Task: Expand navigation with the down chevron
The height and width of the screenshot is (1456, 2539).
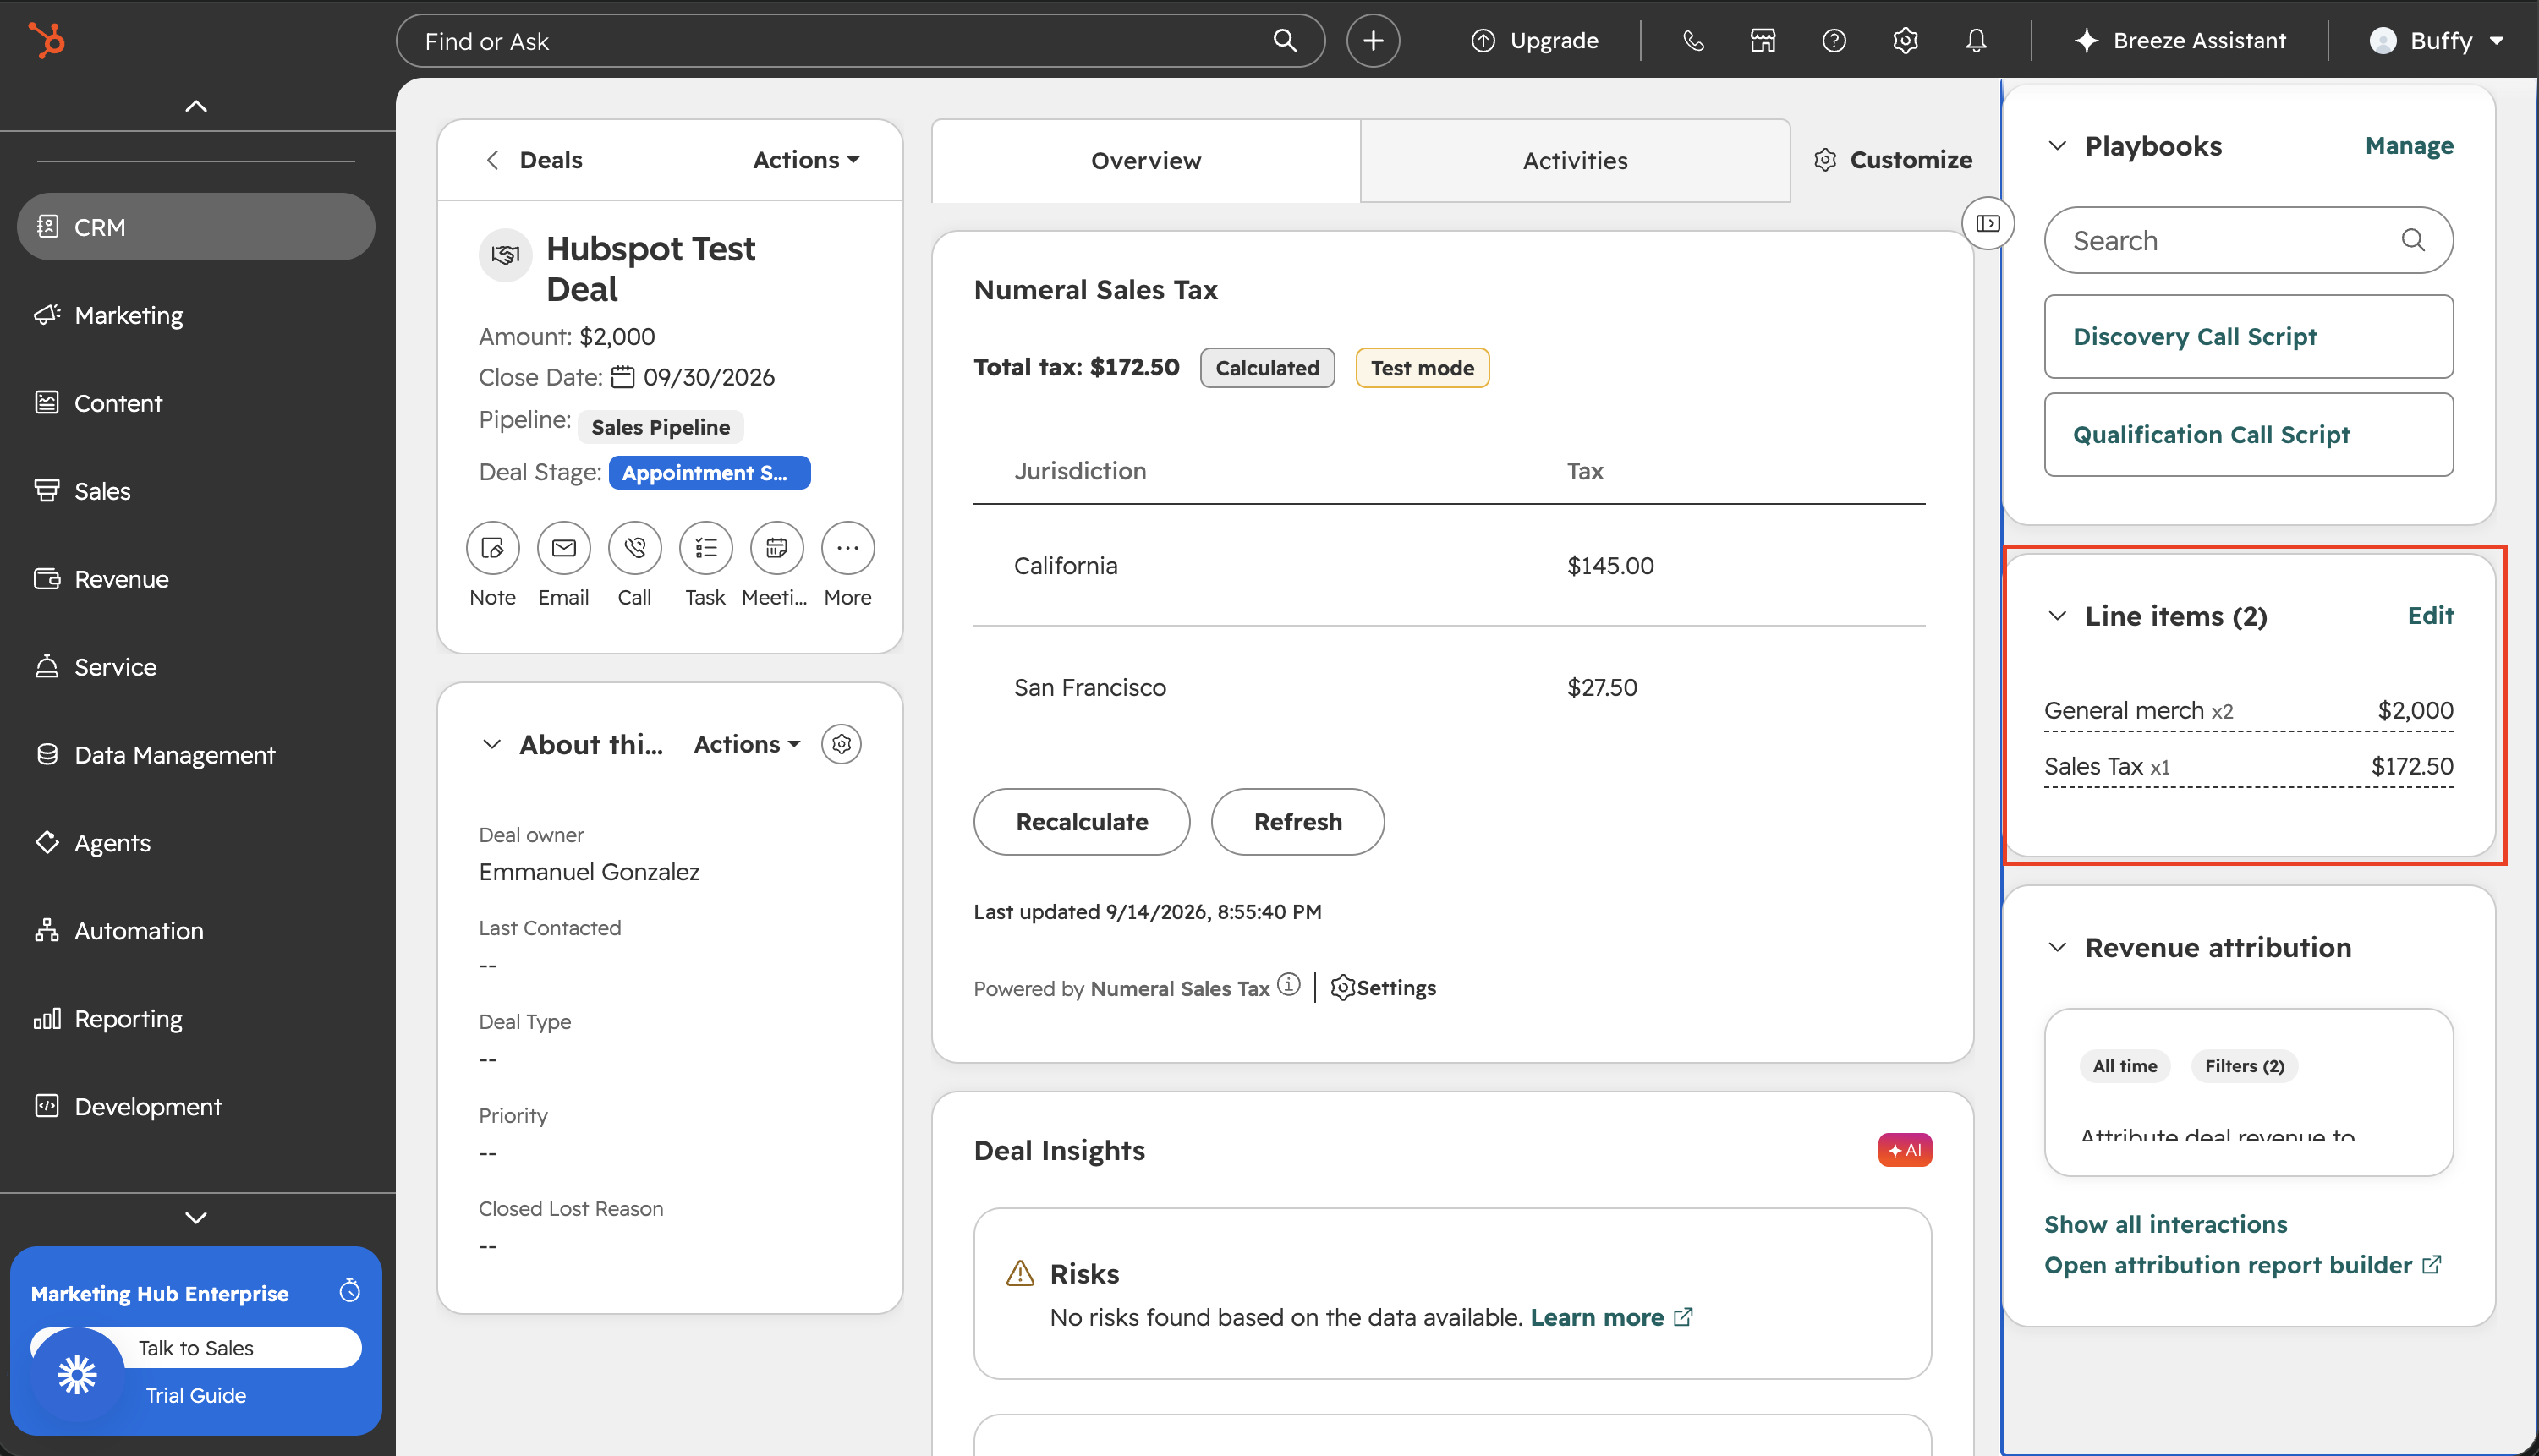Action: pos(196,1217)
